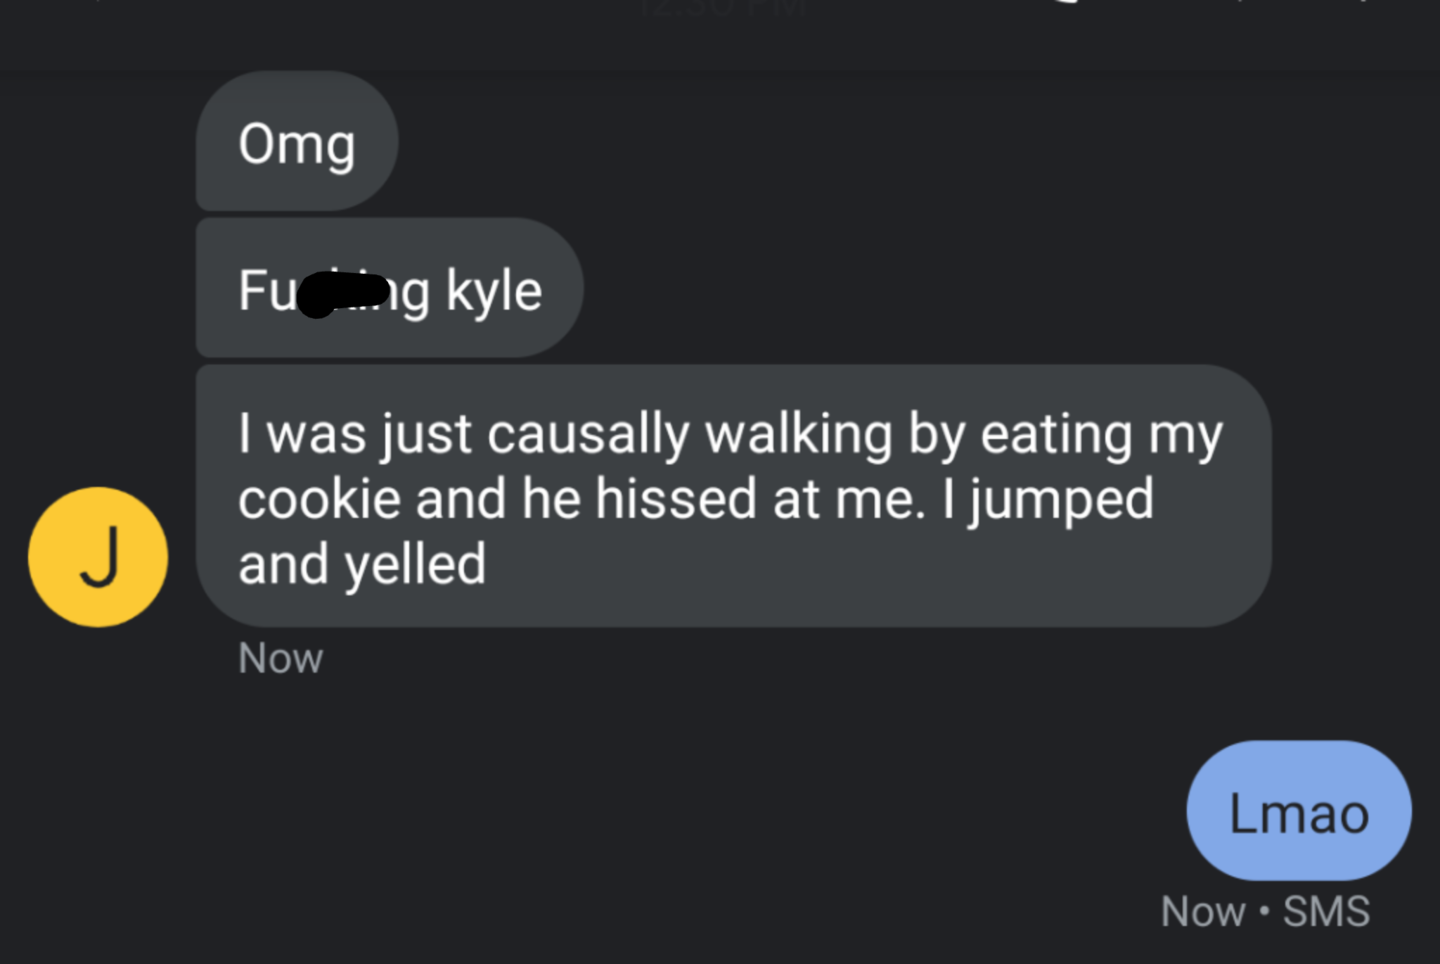Select the message about the cookie and hissing
Viewport: 1440px width, 964px height.
733,497
